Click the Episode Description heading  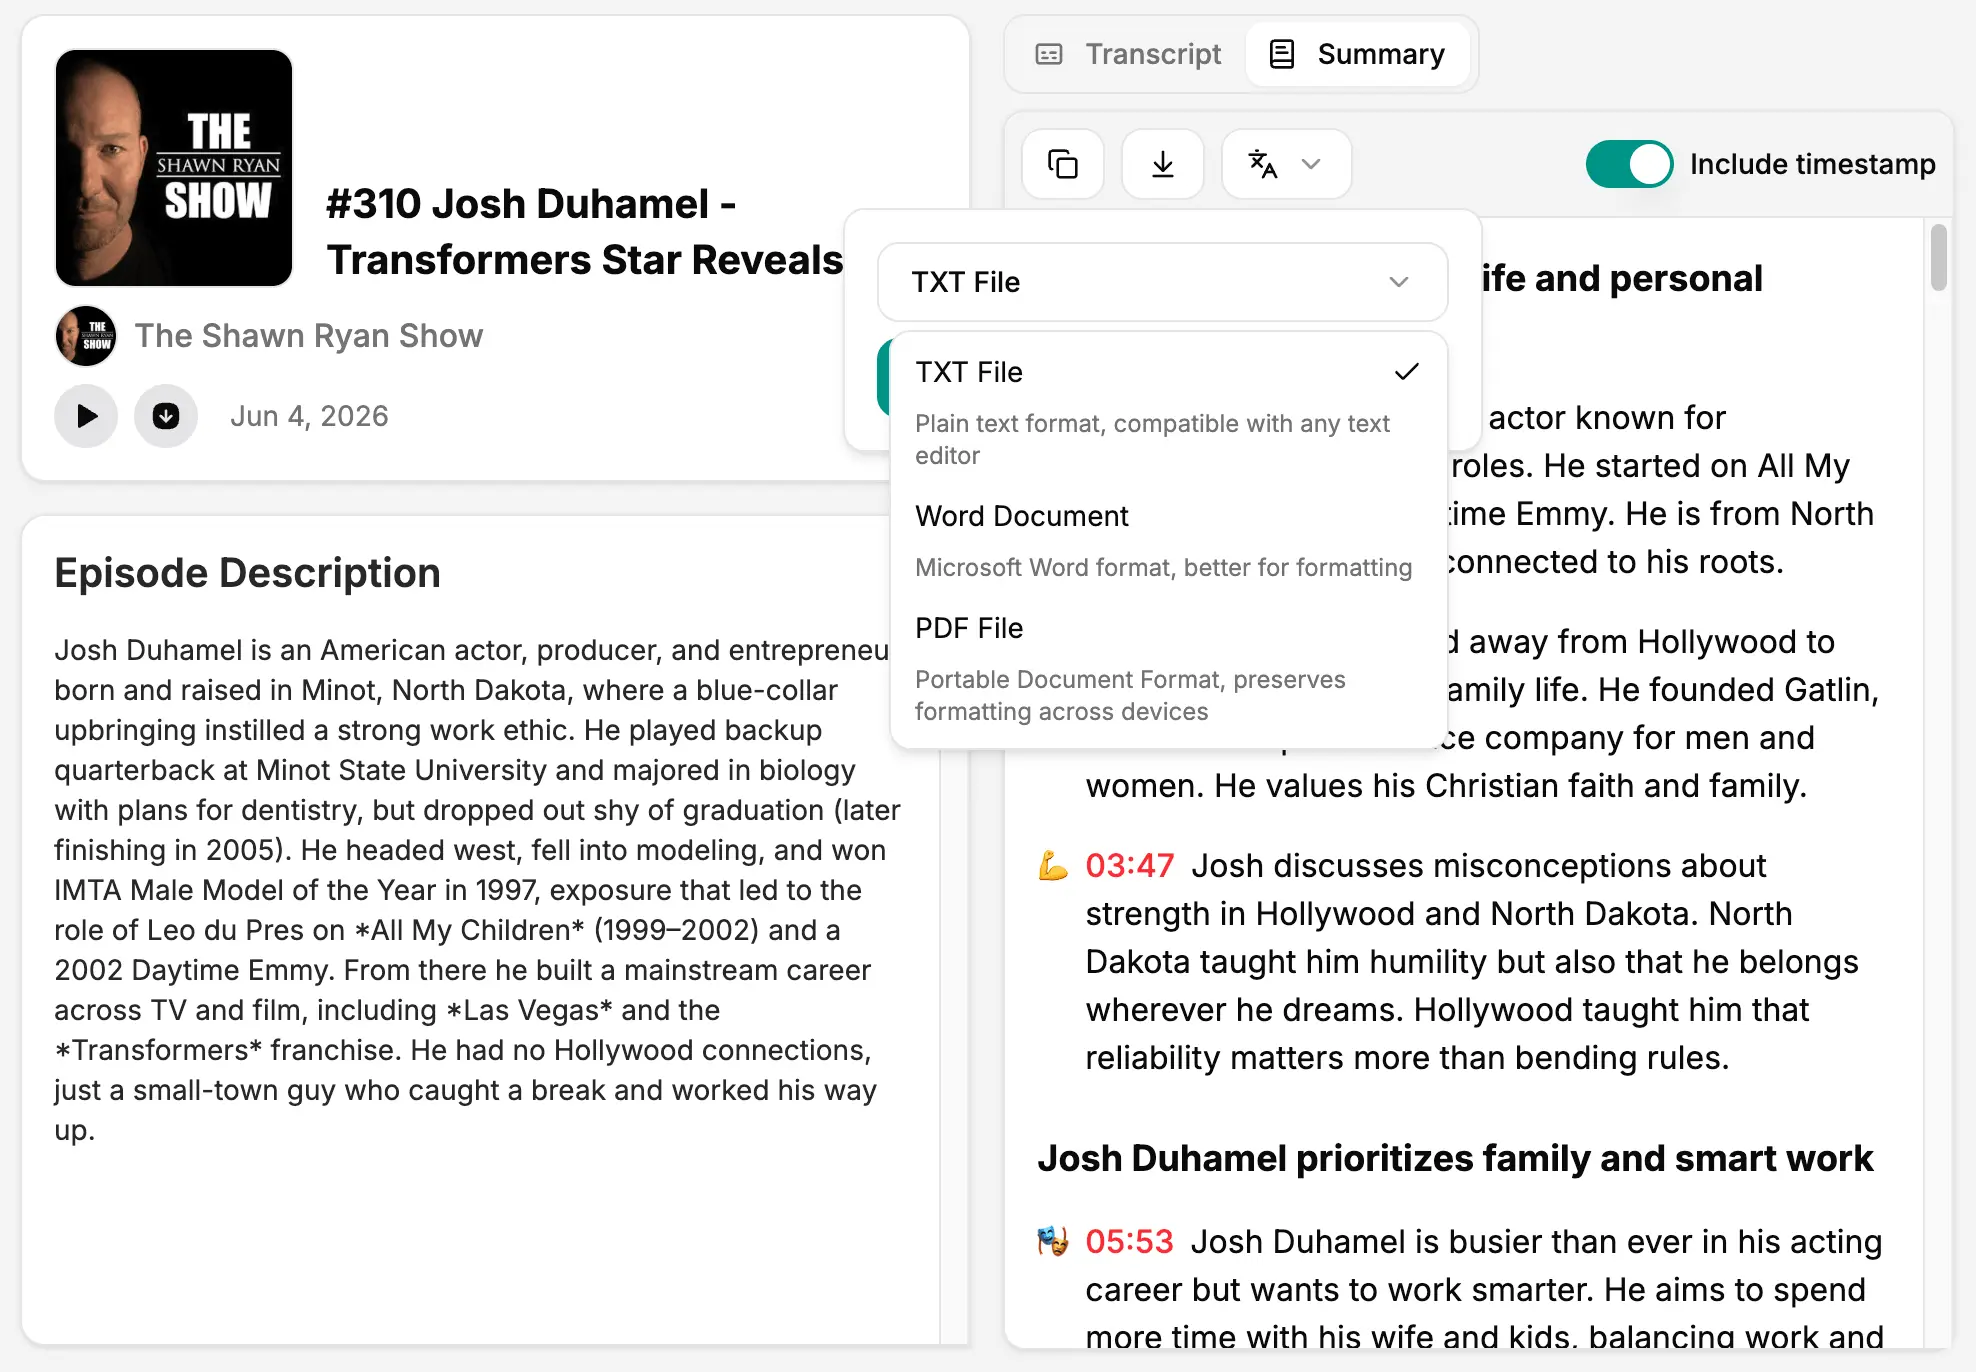[247, 573]
